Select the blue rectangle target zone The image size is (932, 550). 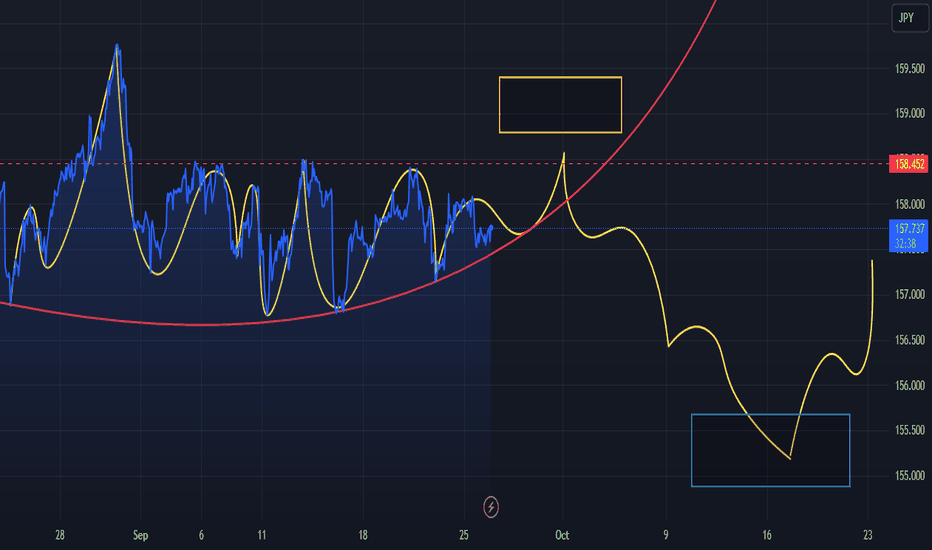[771, 450]
